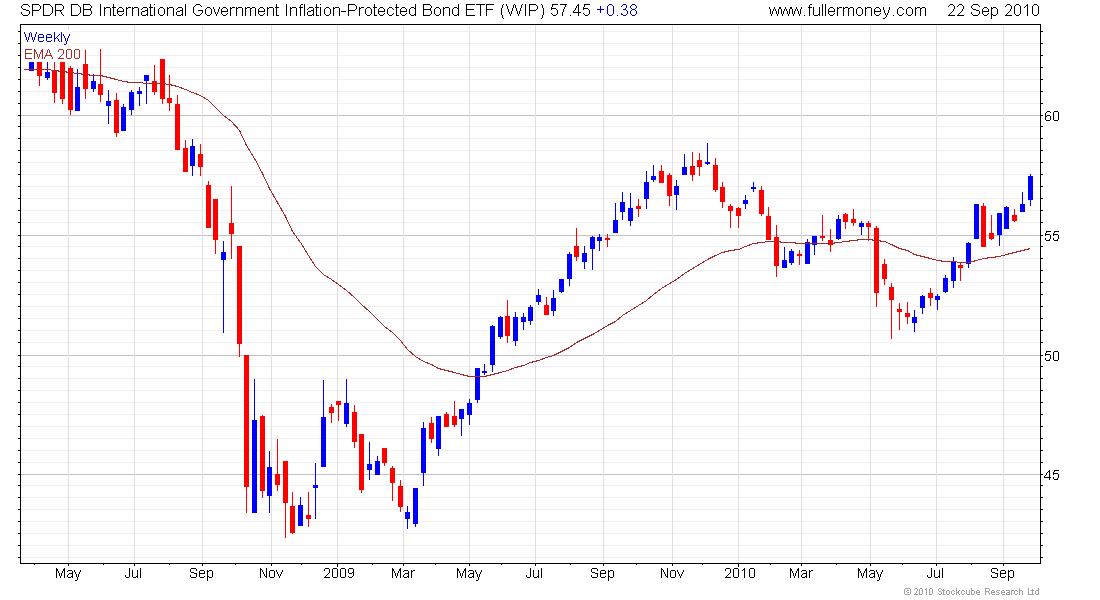
Task: Click the price value 57.45
Action: [570, 11]
